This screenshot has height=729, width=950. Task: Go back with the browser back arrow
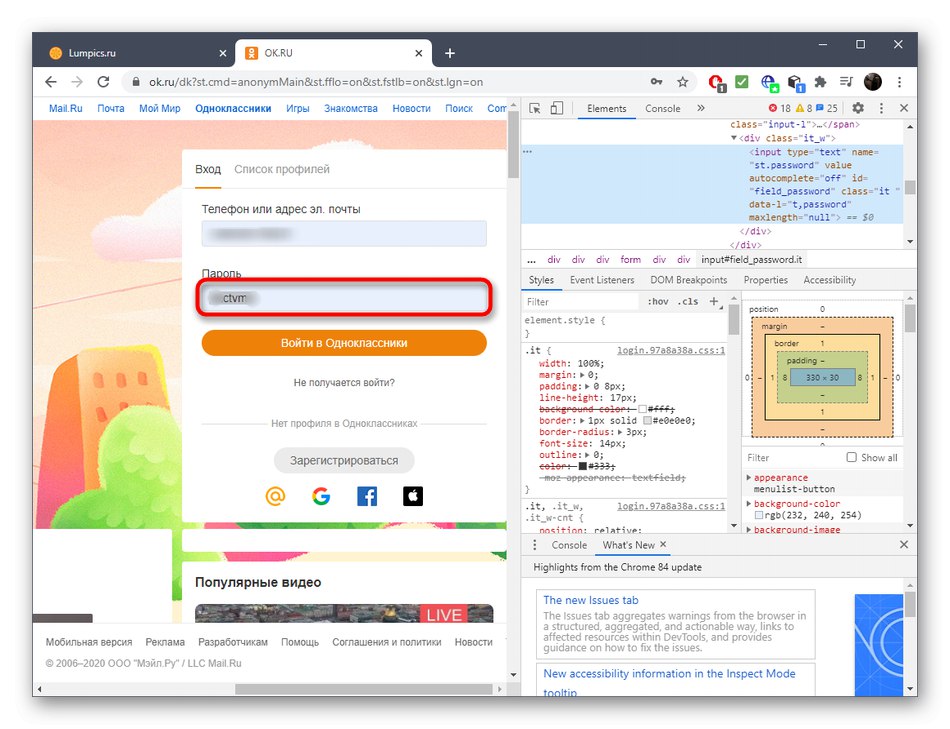tap(51, 82)
